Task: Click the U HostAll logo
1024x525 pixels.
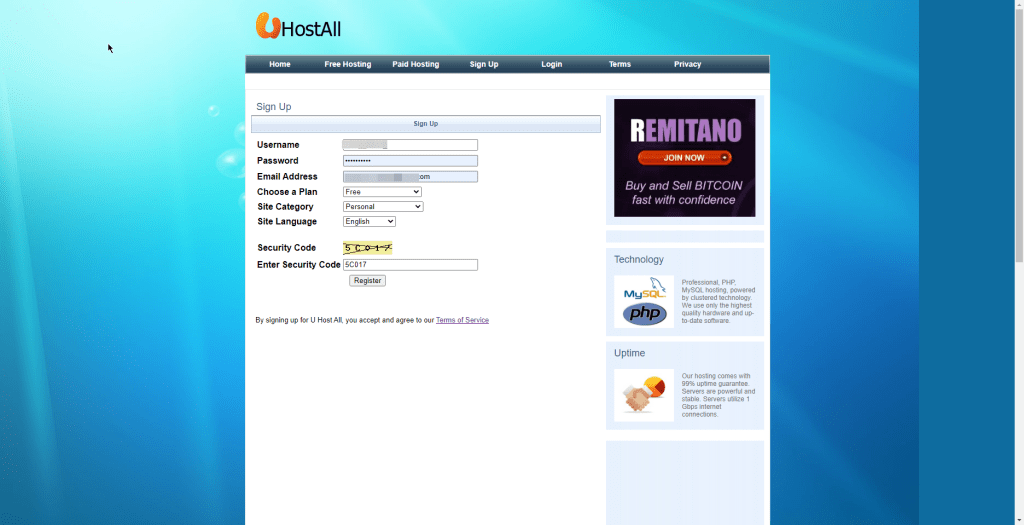Action: (298, 27)
